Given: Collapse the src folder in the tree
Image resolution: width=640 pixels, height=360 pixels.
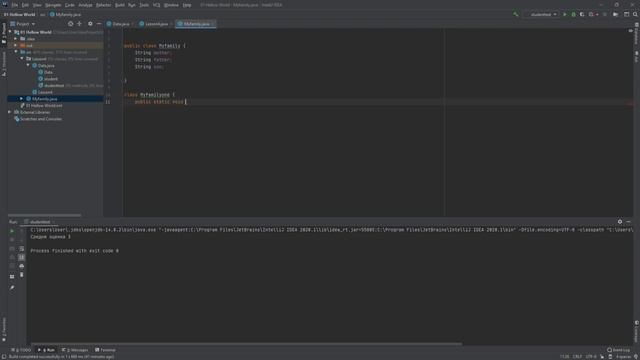Looking at the screenshot, I should coord(16,52).
